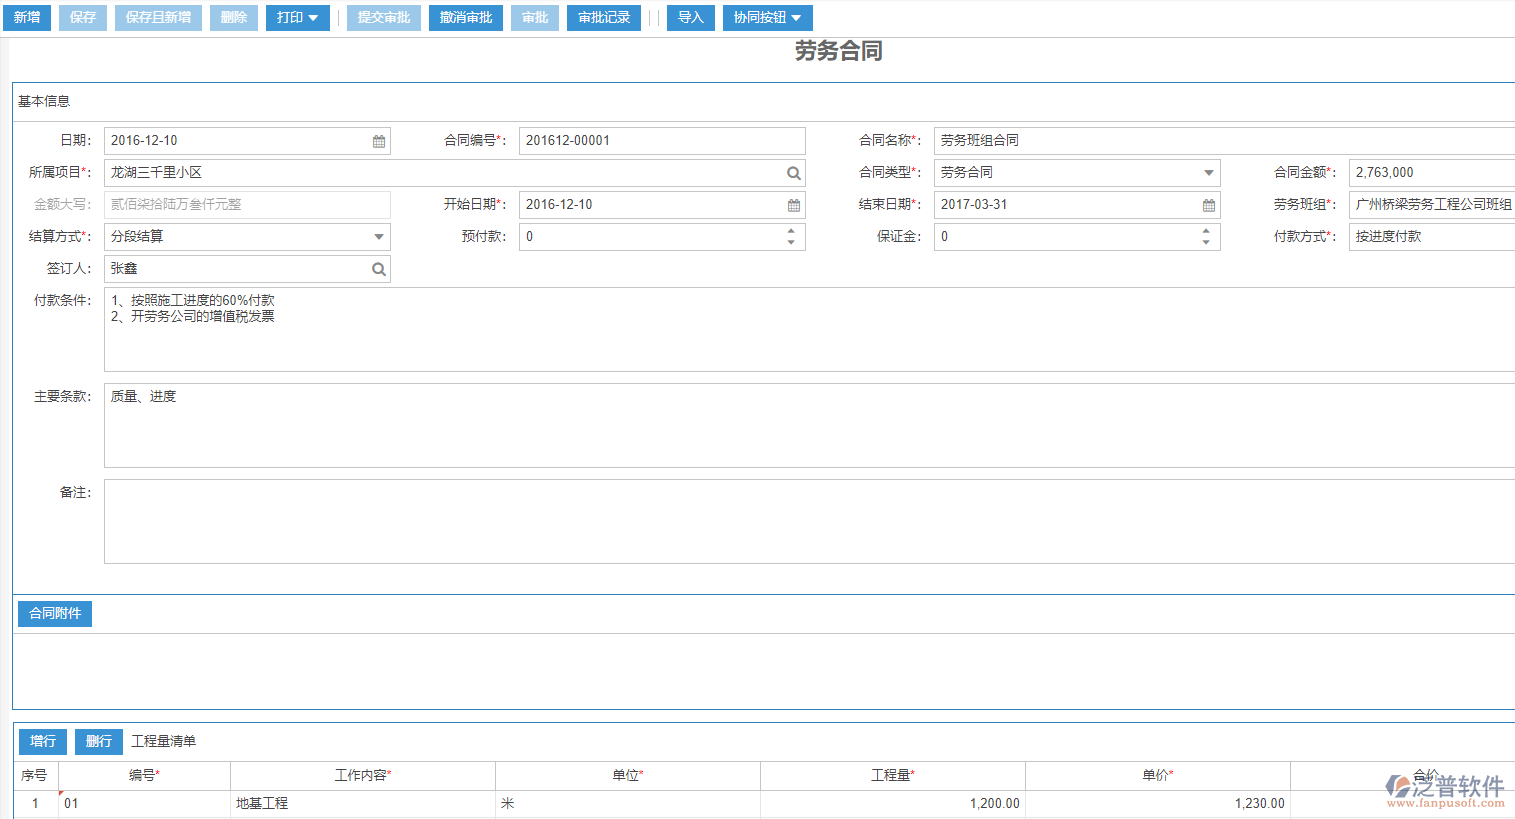Expand the 结算方式 dropdown

[x=379, y=237]
